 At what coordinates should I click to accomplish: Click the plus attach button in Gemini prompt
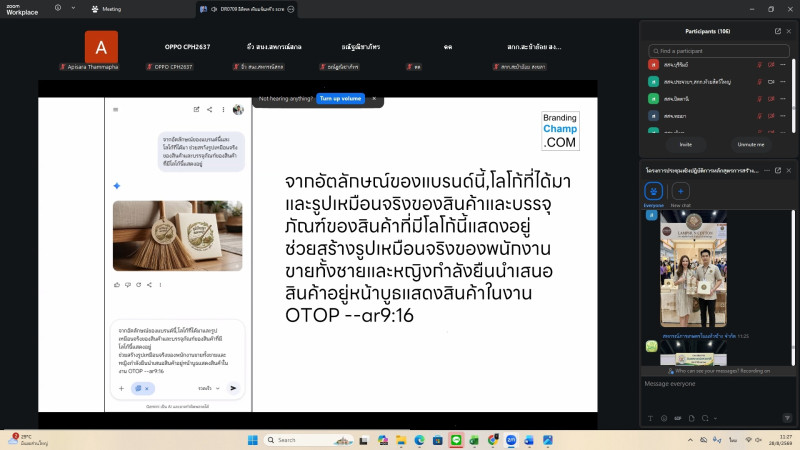click(121, 388)
